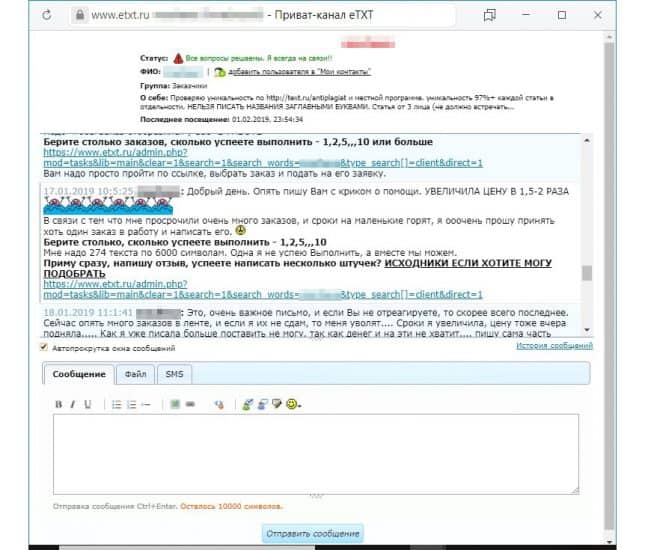Screen dimensions: 645x550
Task: Click the red warning status icon
Action: tap(178, 58)
